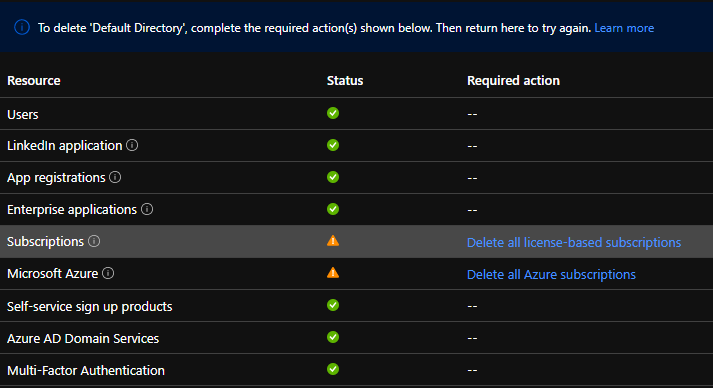This screenshot has height=388, width=713.
Task: Select the Self-service sign up products row
Action: pos(356,306)
